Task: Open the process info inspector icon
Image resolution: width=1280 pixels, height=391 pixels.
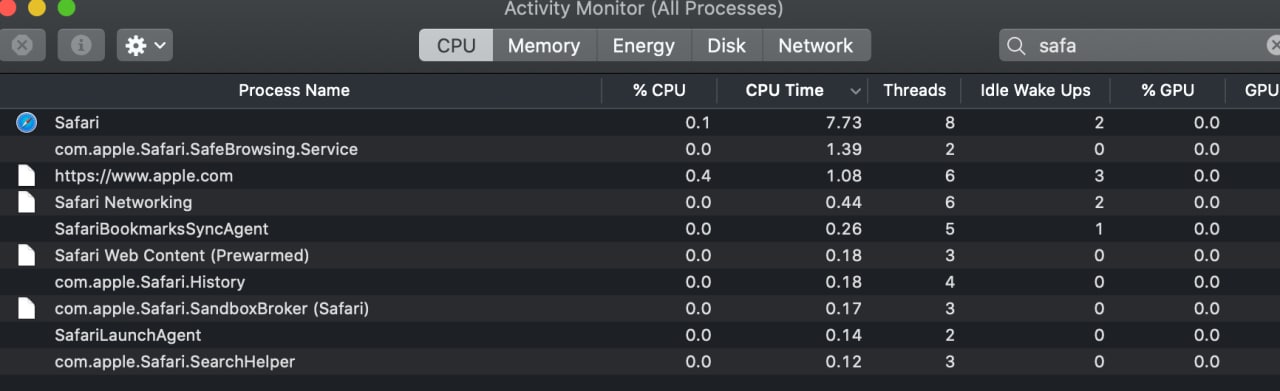Action: pyautogui.click(x=81, y=45)
